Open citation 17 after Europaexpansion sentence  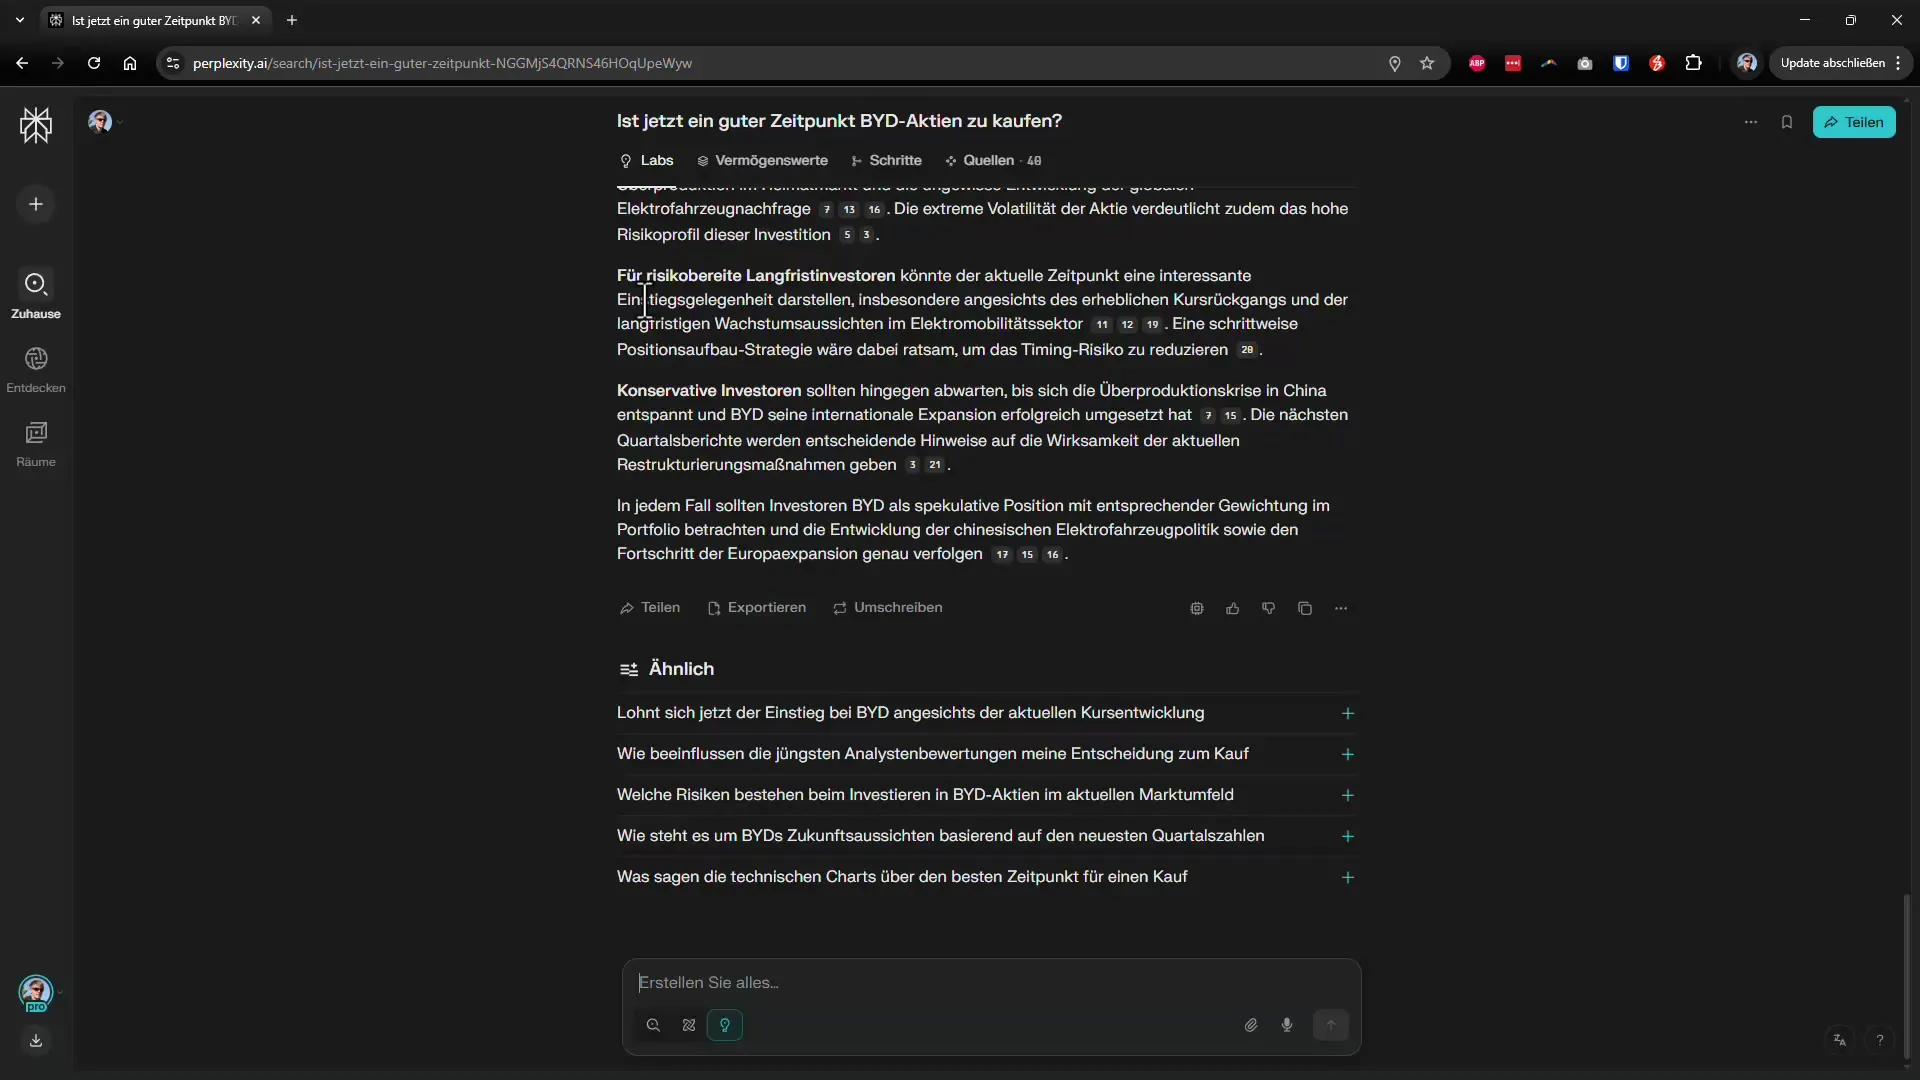point(1002,555)
